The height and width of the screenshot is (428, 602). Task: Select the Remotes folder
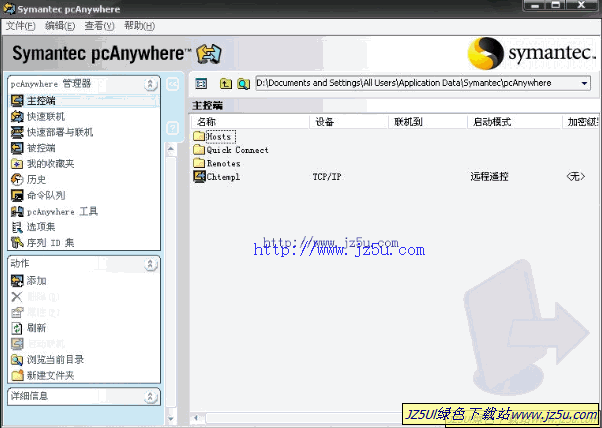[217, 163]
